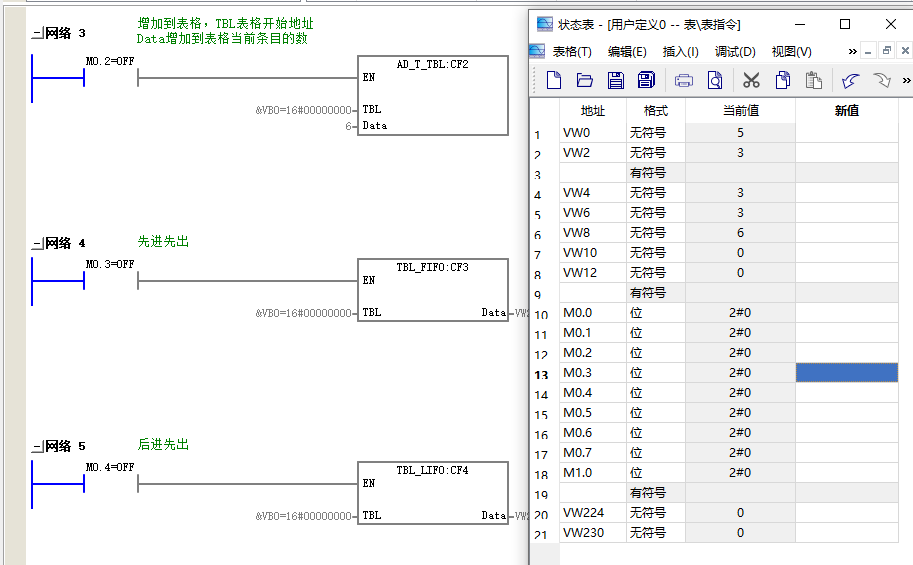Select the VW0 address cell
Image resolution: width=913 pixels, height=565 pixels.
pyautogui.click(x=593, y=133)
